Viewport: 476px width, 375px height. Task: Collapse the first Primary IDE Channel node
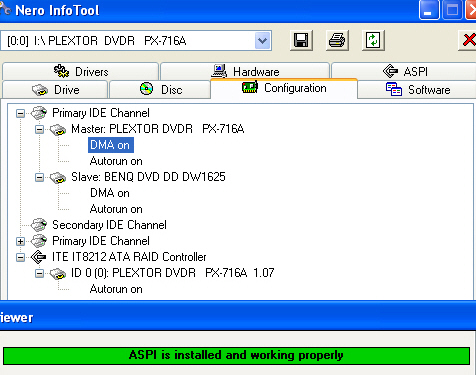pos(20,113)
